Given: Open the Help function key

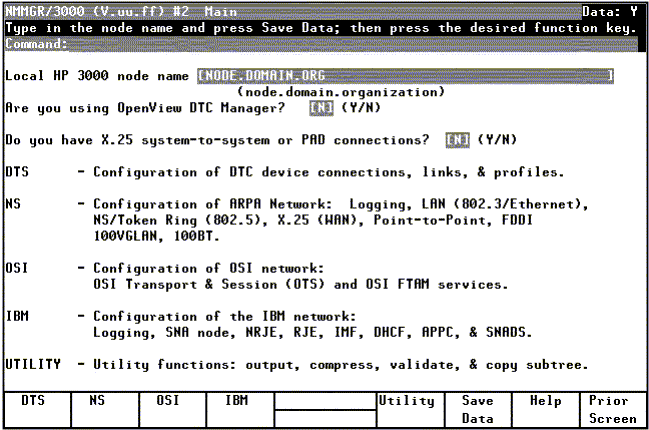Looking at the screenshot, I should click(x=546, y=409).
